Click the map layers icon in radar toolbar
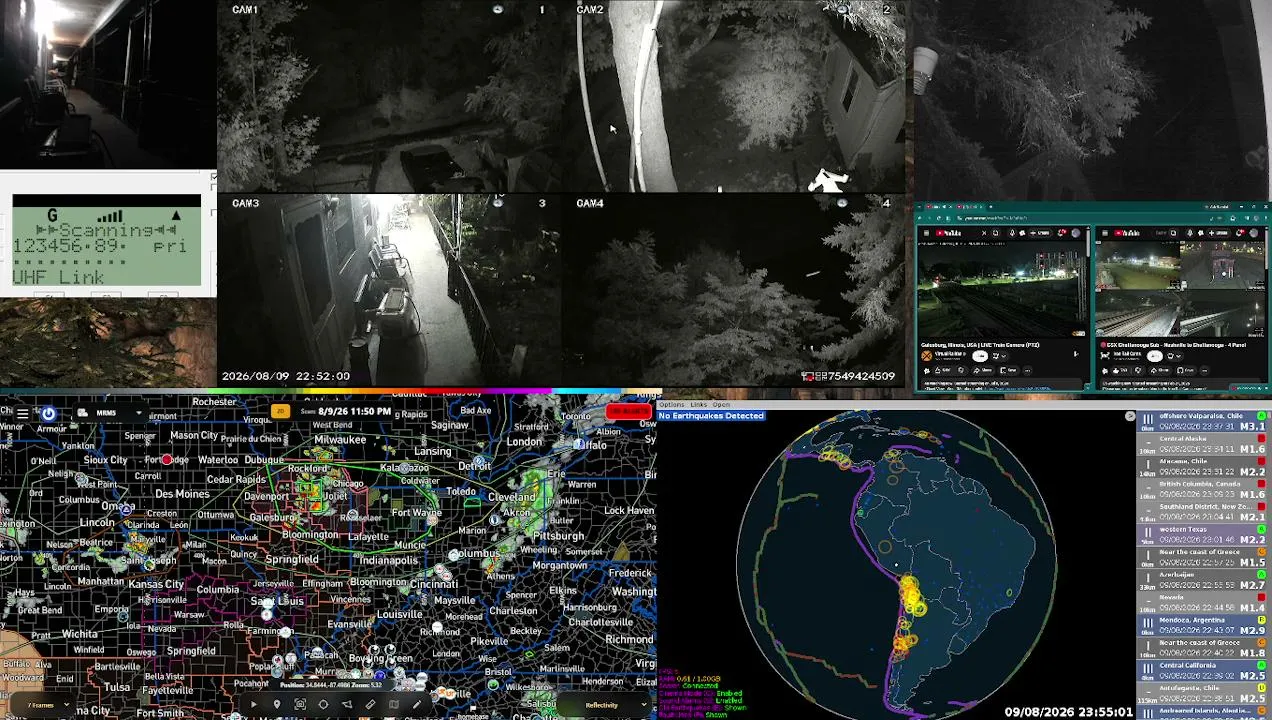The width and height of the screenshot is (1272, 720). (x=394, y=705)
